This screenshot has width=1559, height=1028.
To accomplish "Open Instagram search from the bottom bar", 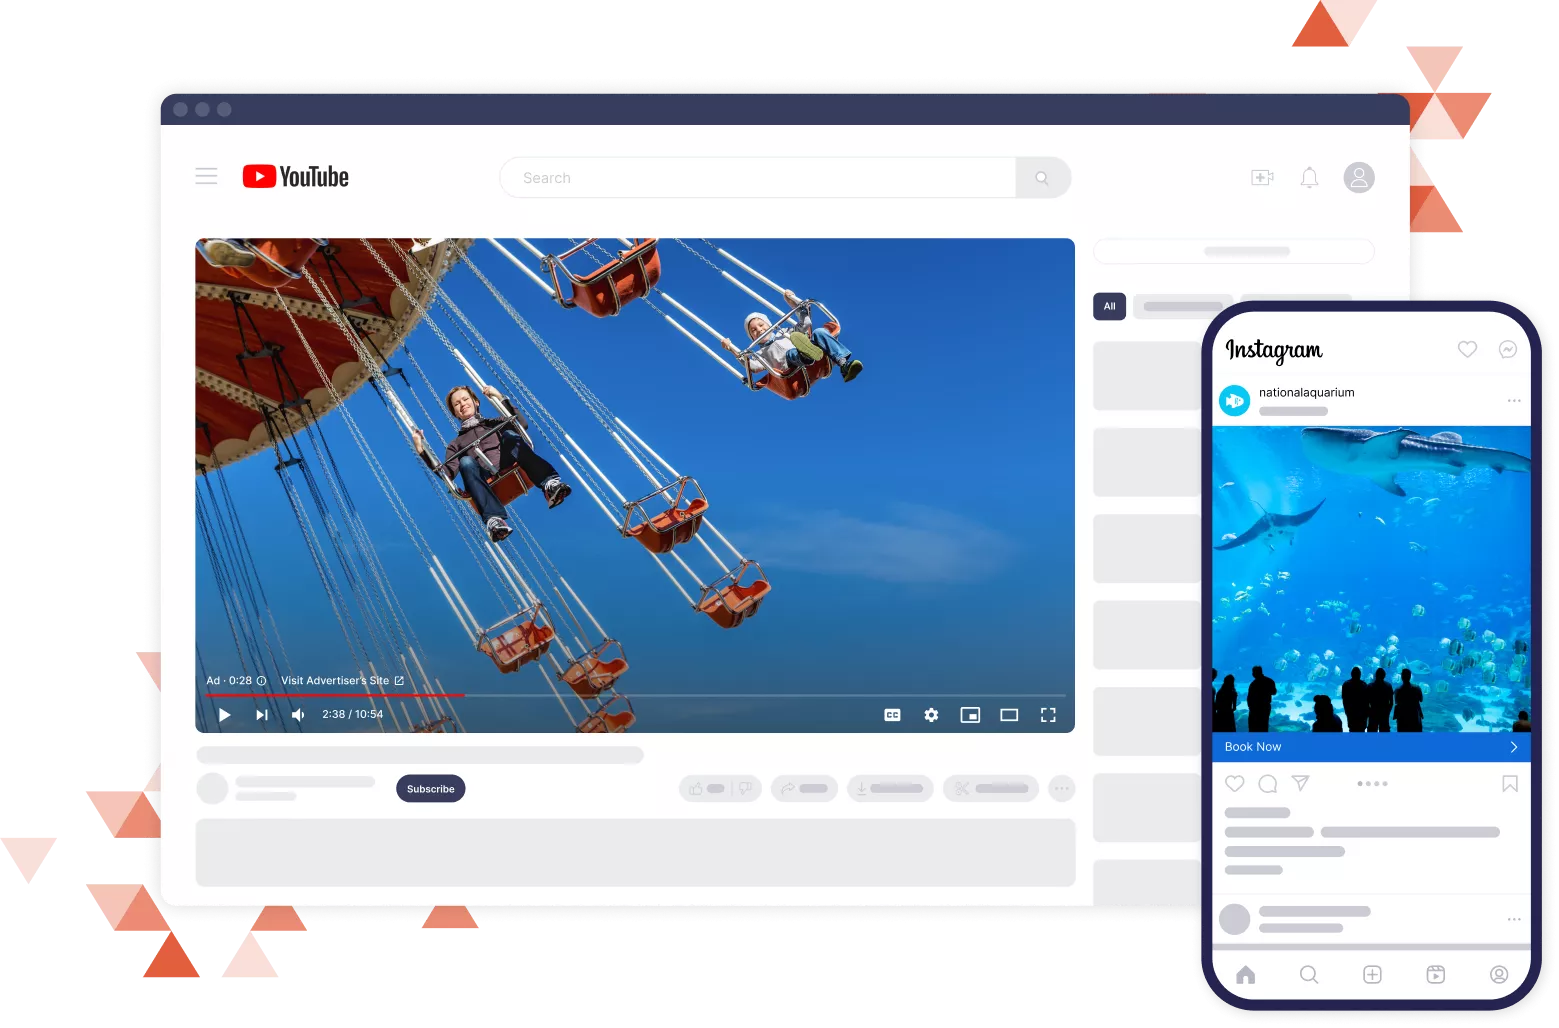I will click(1309, 973).
